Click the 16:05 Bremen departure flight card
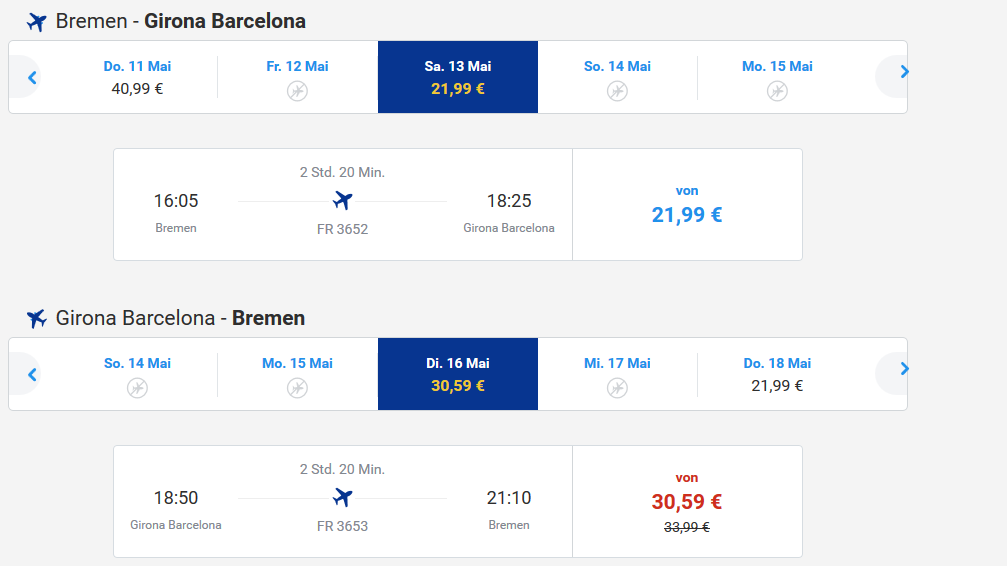This screenshot has width=1007, height=566. pos(343,205)
